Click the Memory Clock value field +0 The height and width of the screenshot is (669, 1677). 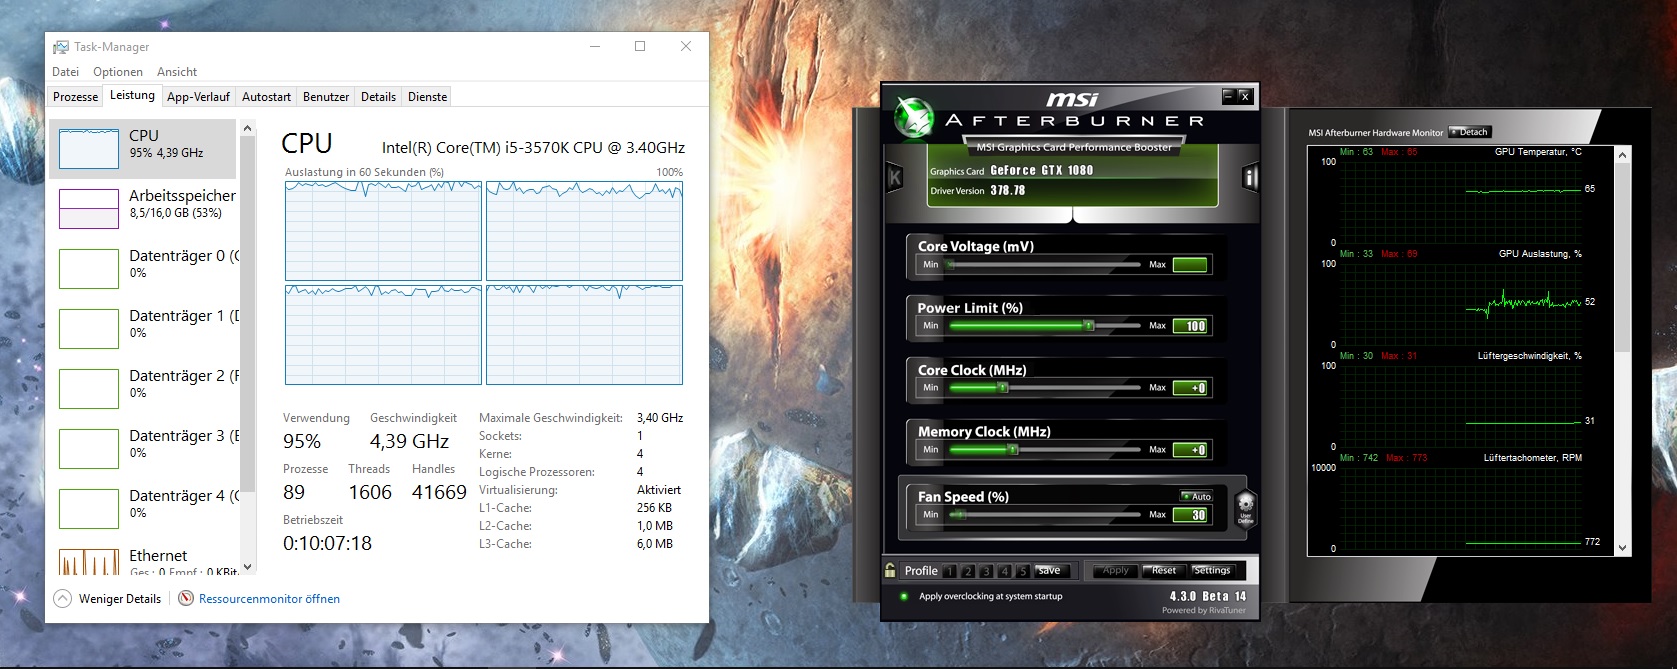pyautogui.click(x=1190, y=450)
